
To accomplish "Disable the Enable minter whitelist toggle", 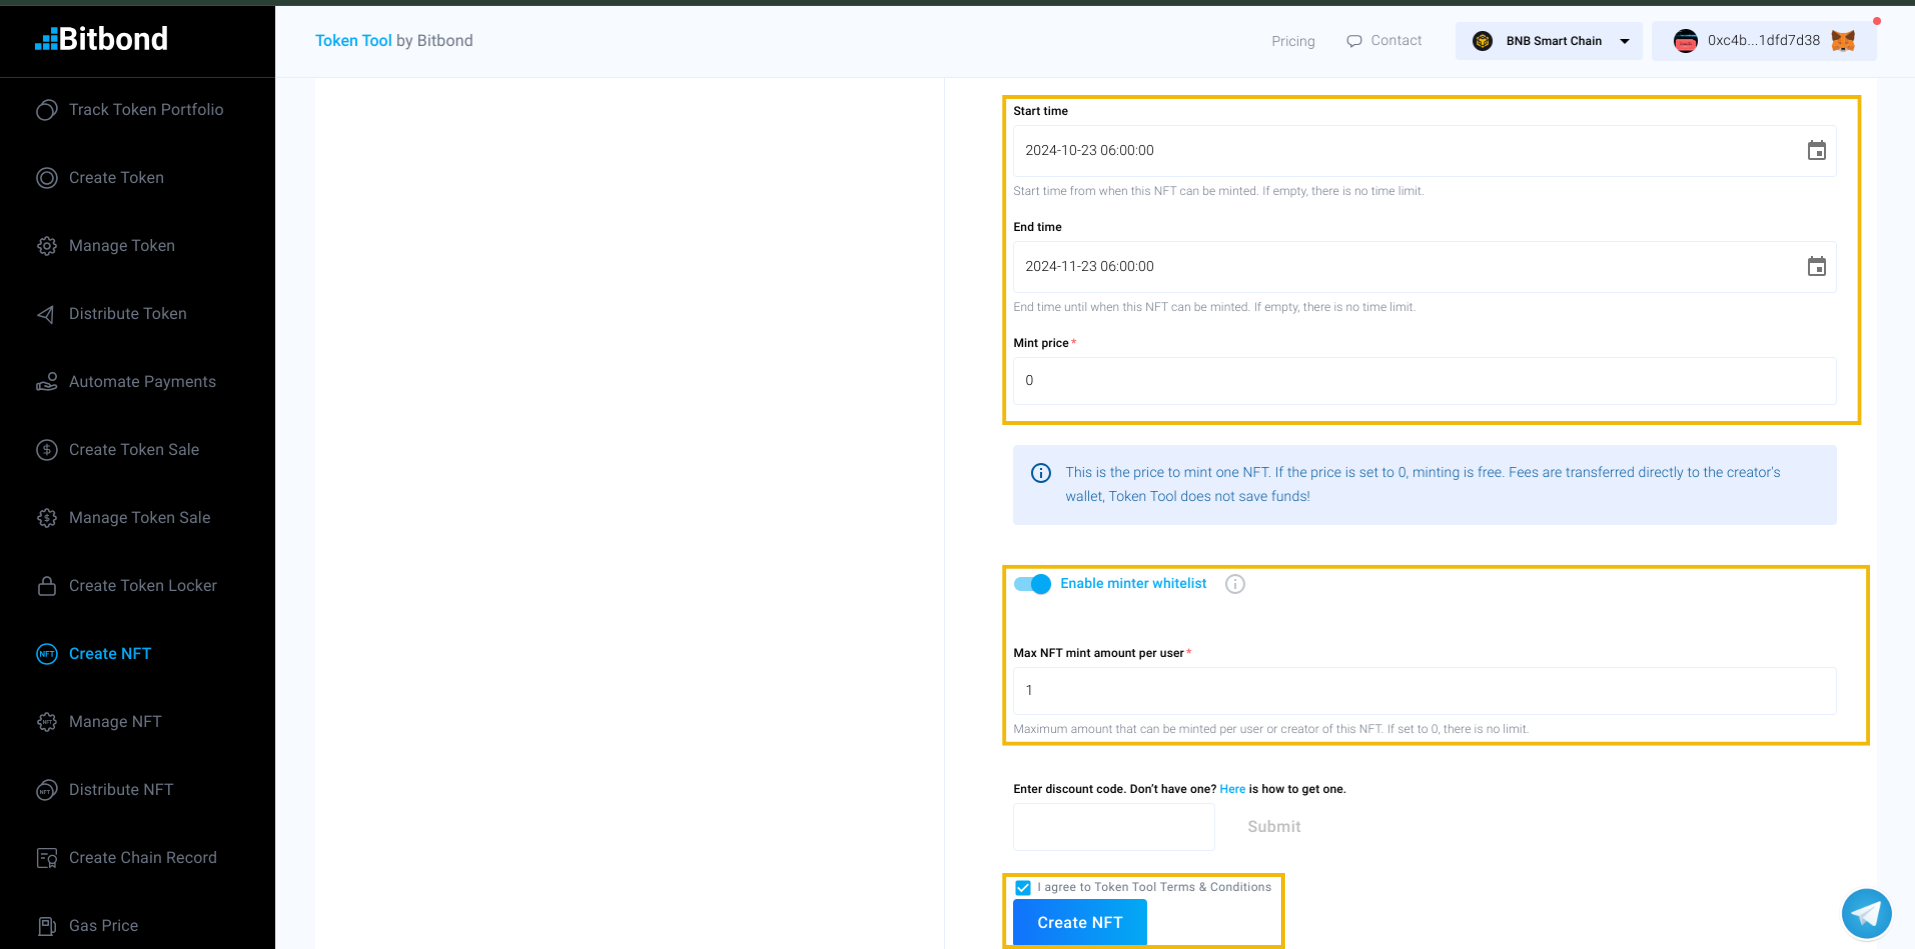I will click(1031, 584).
